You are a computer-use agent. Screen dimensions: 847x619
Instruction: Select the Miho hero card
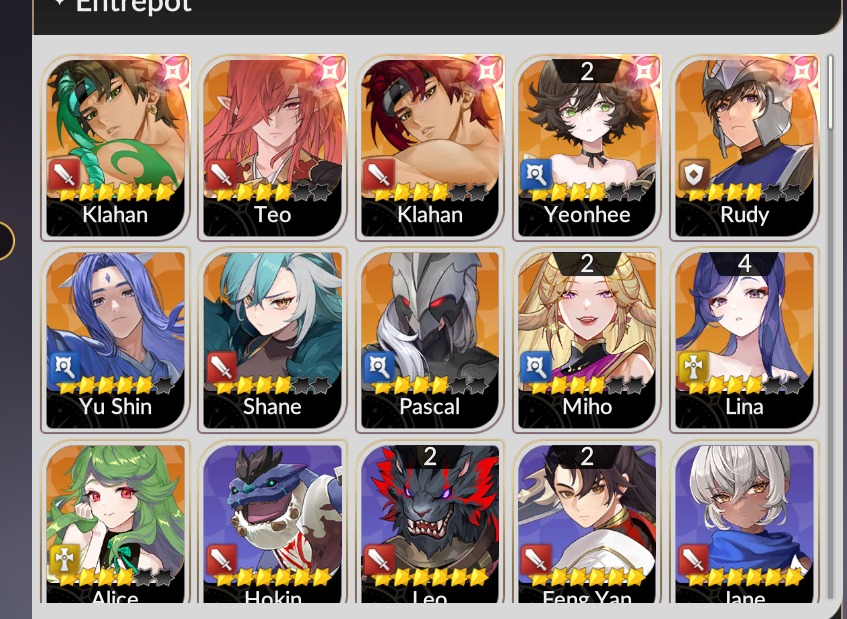click(587, 339)
